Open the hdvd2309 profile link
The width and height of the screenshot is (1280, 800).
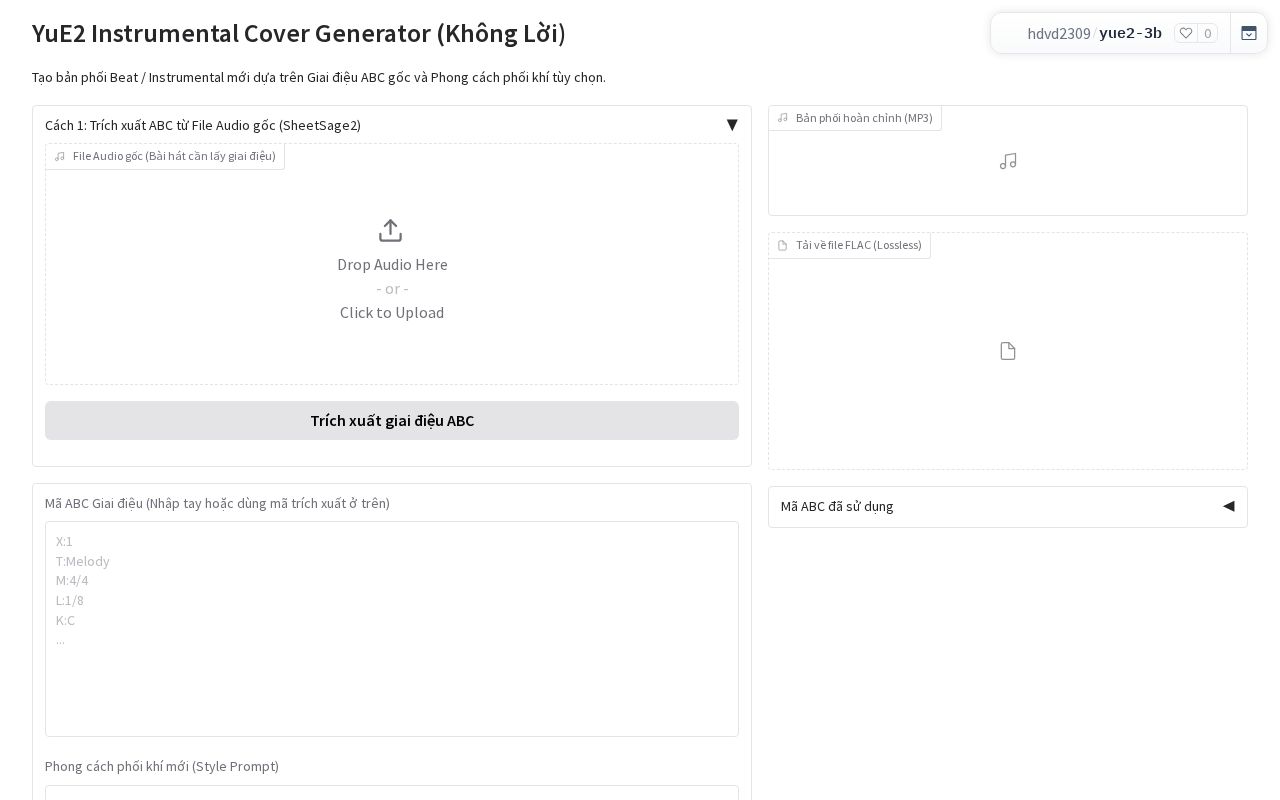(x=1059, y=33)
